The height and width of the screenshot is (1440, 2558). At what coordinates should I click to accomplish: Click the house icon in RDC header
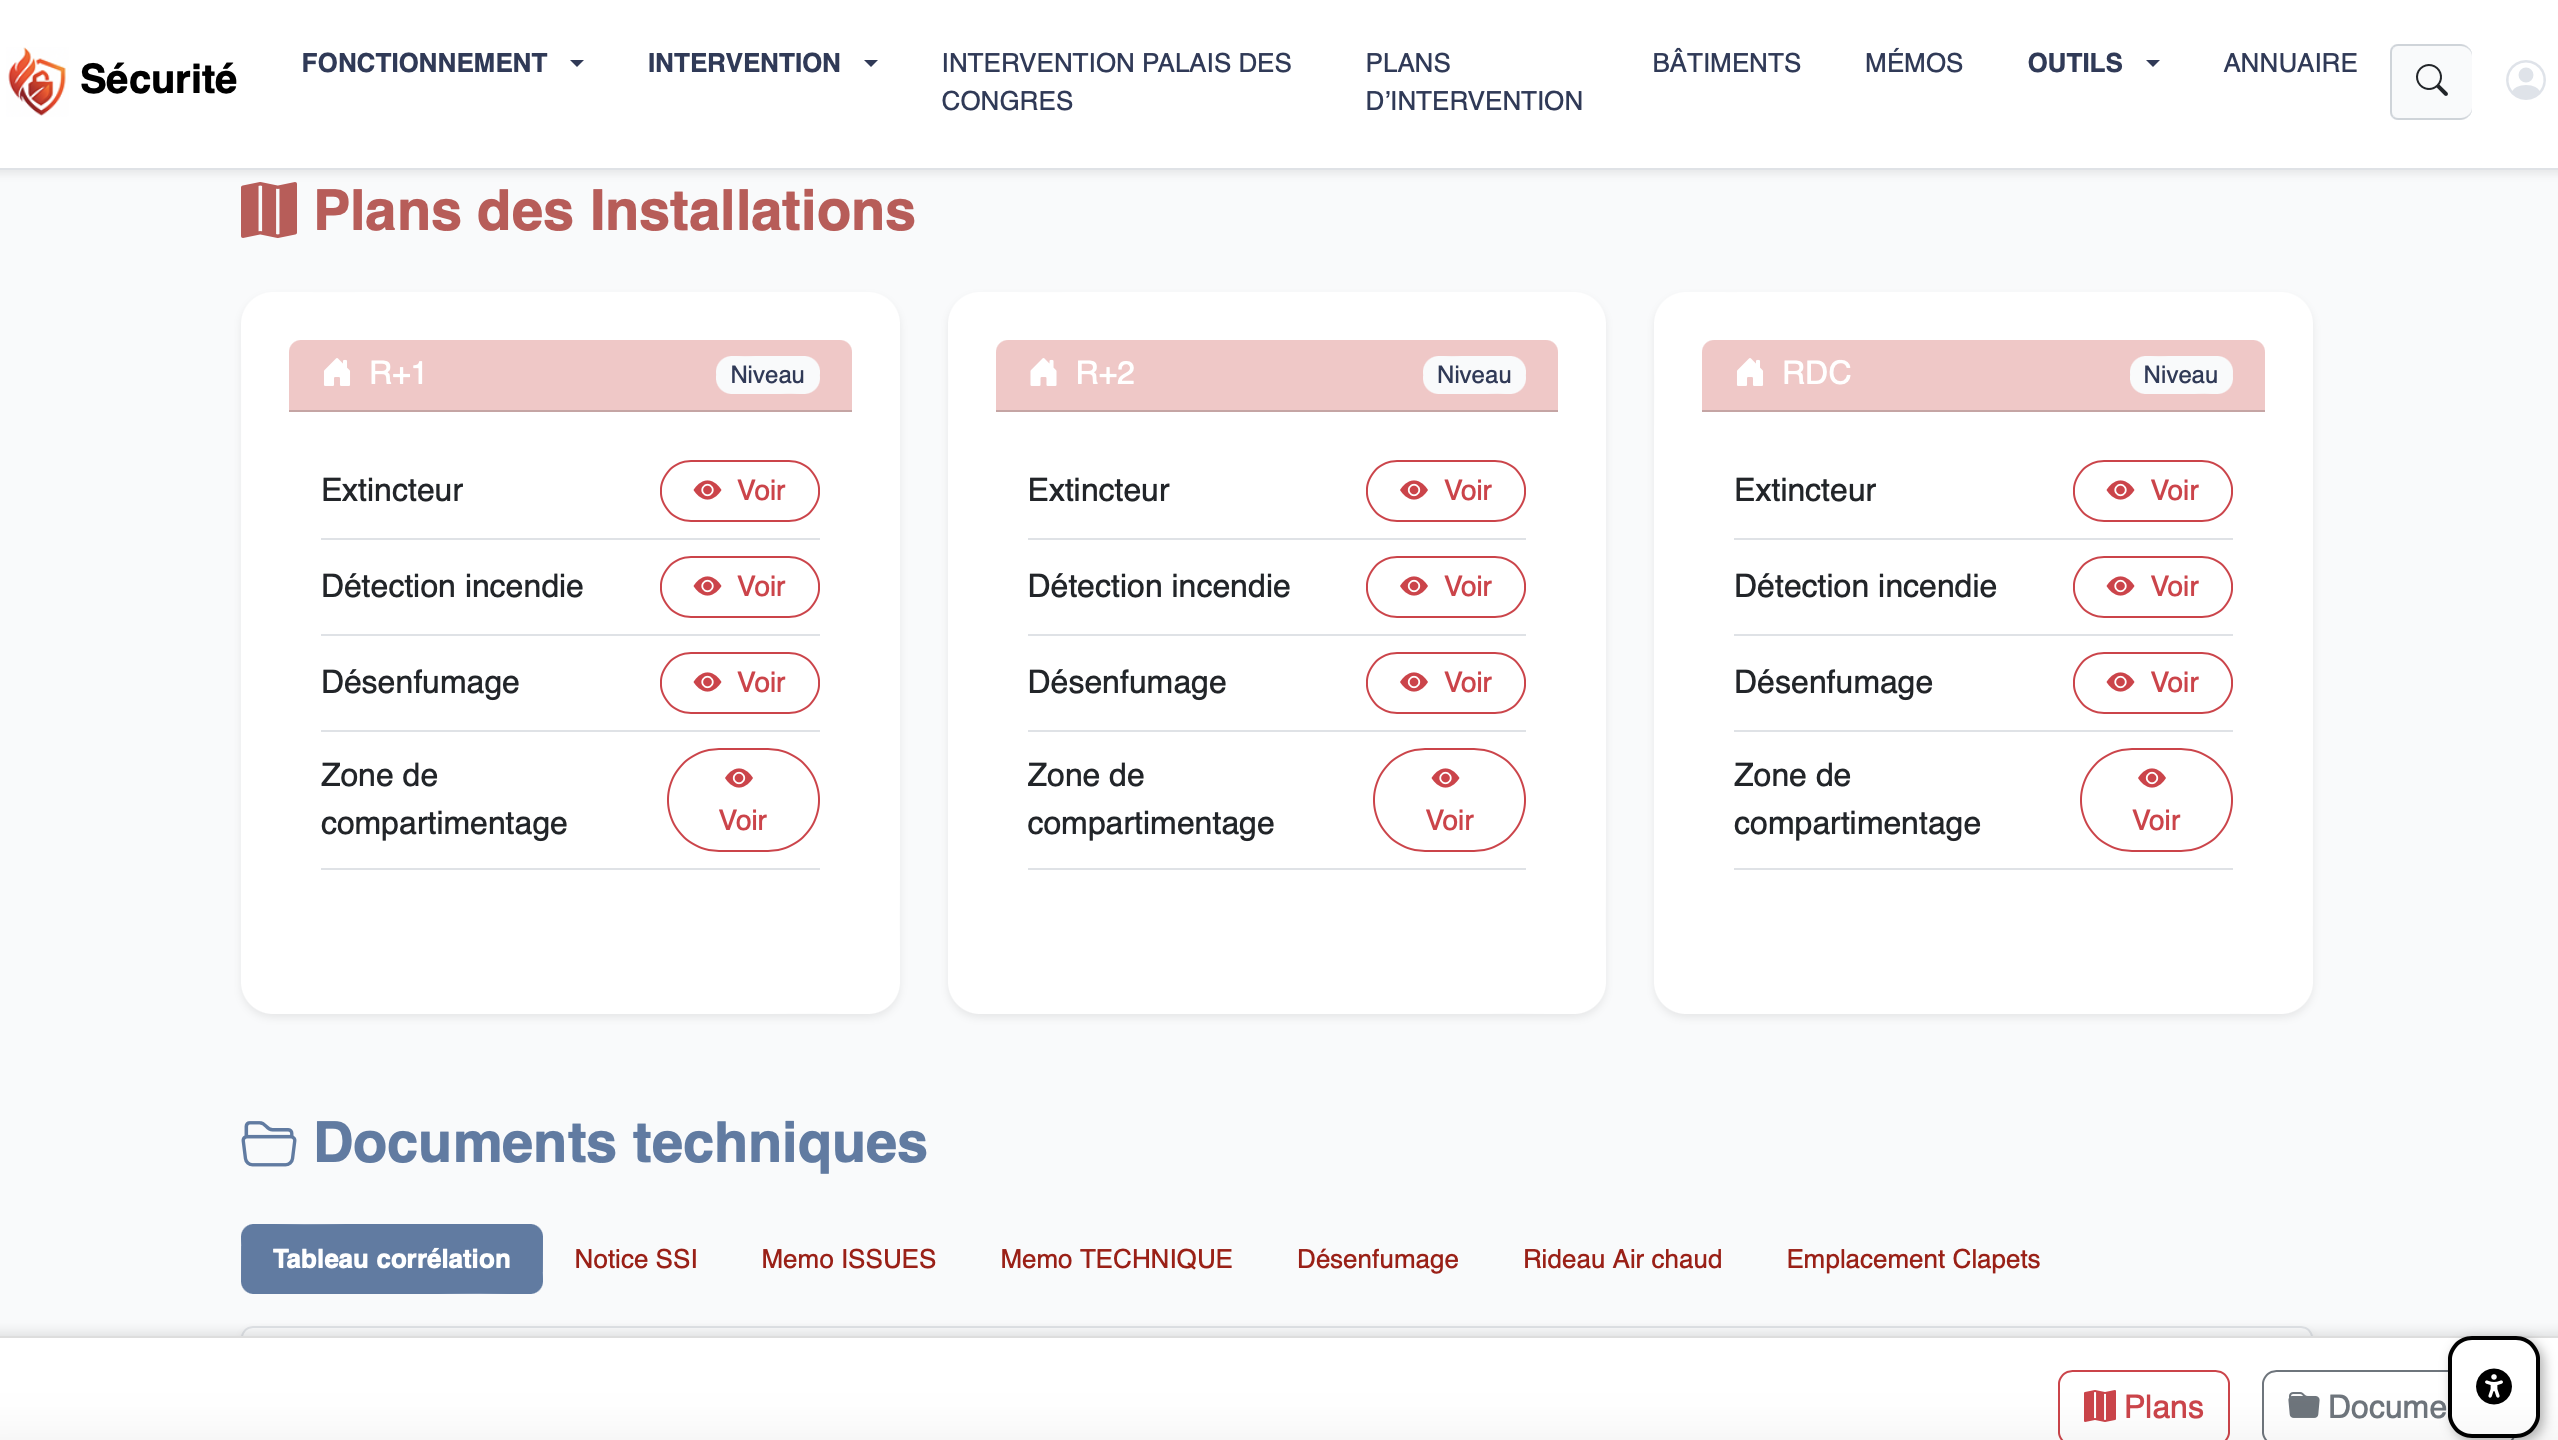(x=1750, y=373)
